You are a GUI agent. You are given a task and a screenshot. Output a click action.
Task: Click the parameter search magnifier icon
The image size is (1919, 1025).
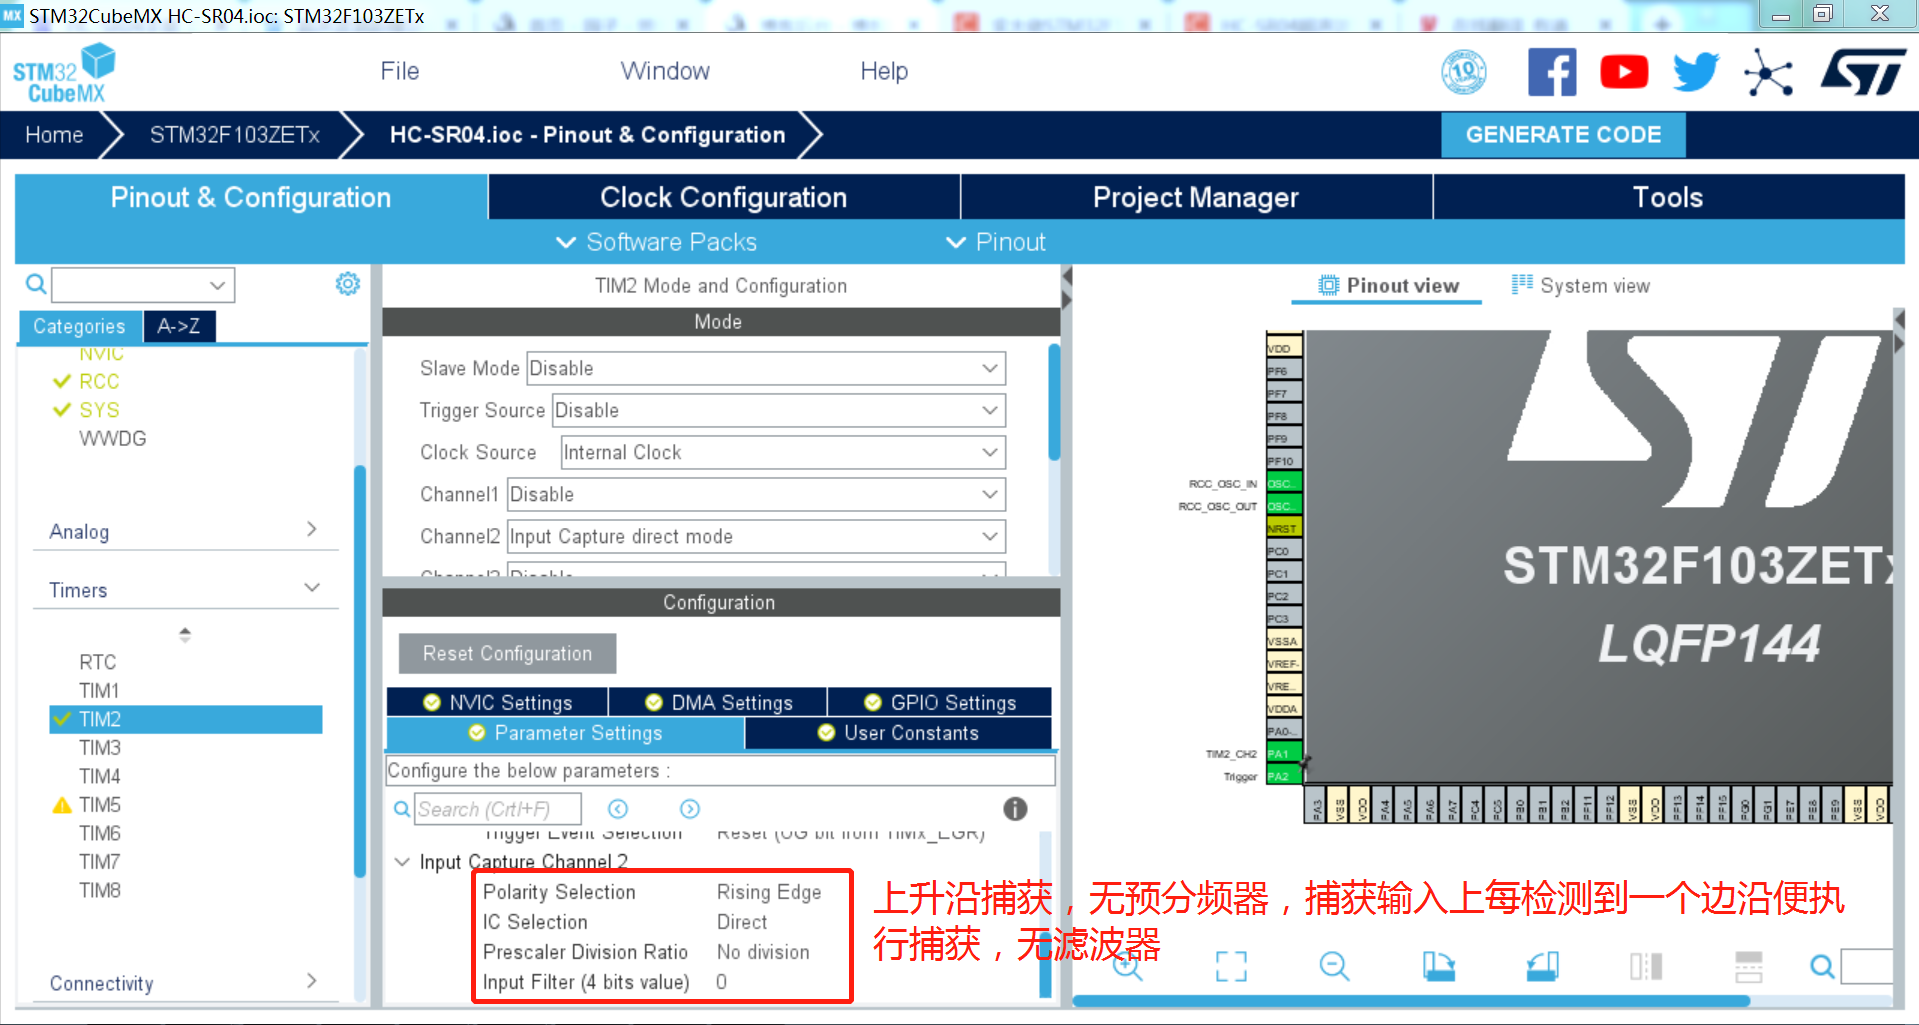(401, 809)
